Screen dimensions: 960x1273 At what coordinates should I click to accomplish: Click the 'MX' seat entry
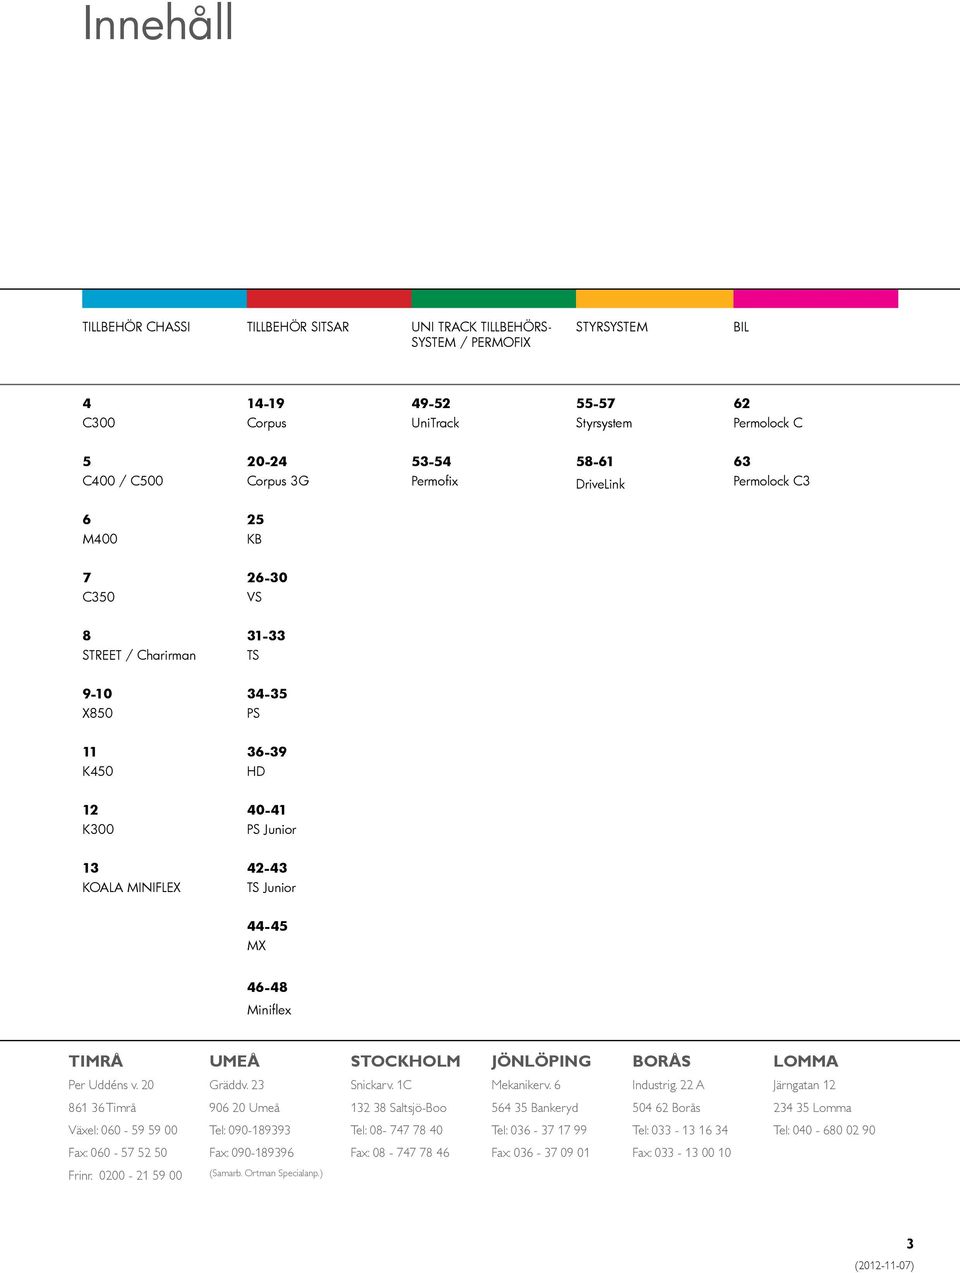(x=257, y=945)
